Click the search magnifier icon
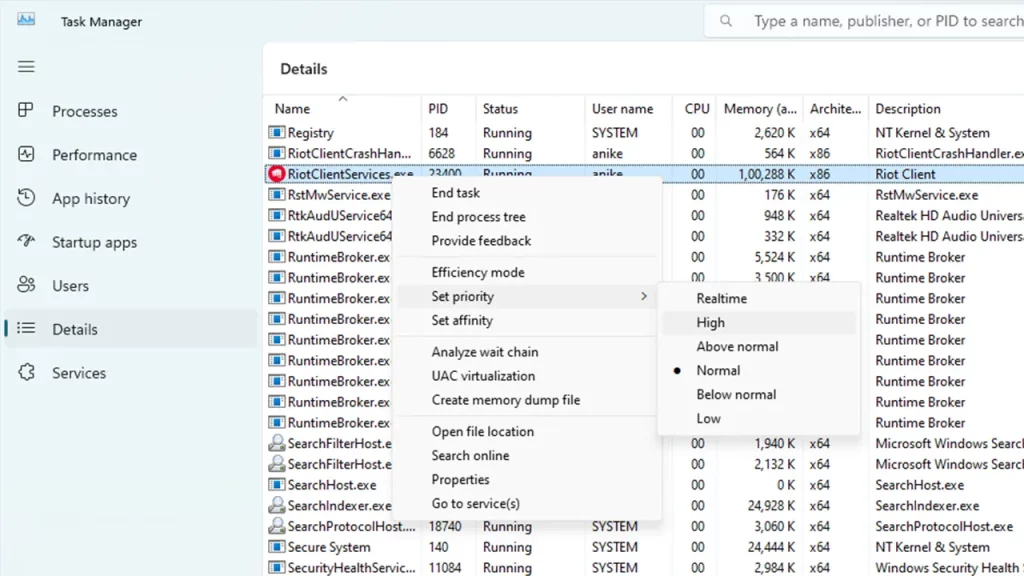1024x576 pixels. [726, 21]
